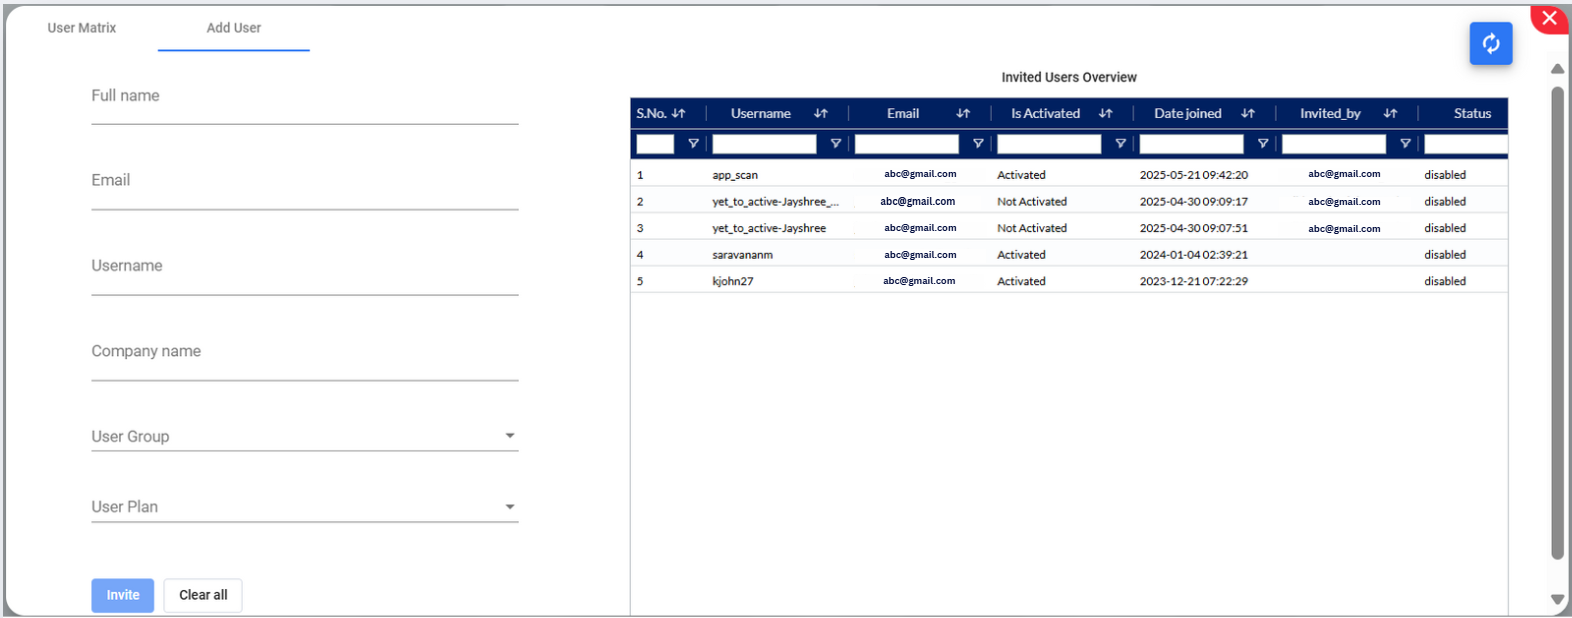
Task: Sort by Is Activated column icon
Action: (1105, 114)
